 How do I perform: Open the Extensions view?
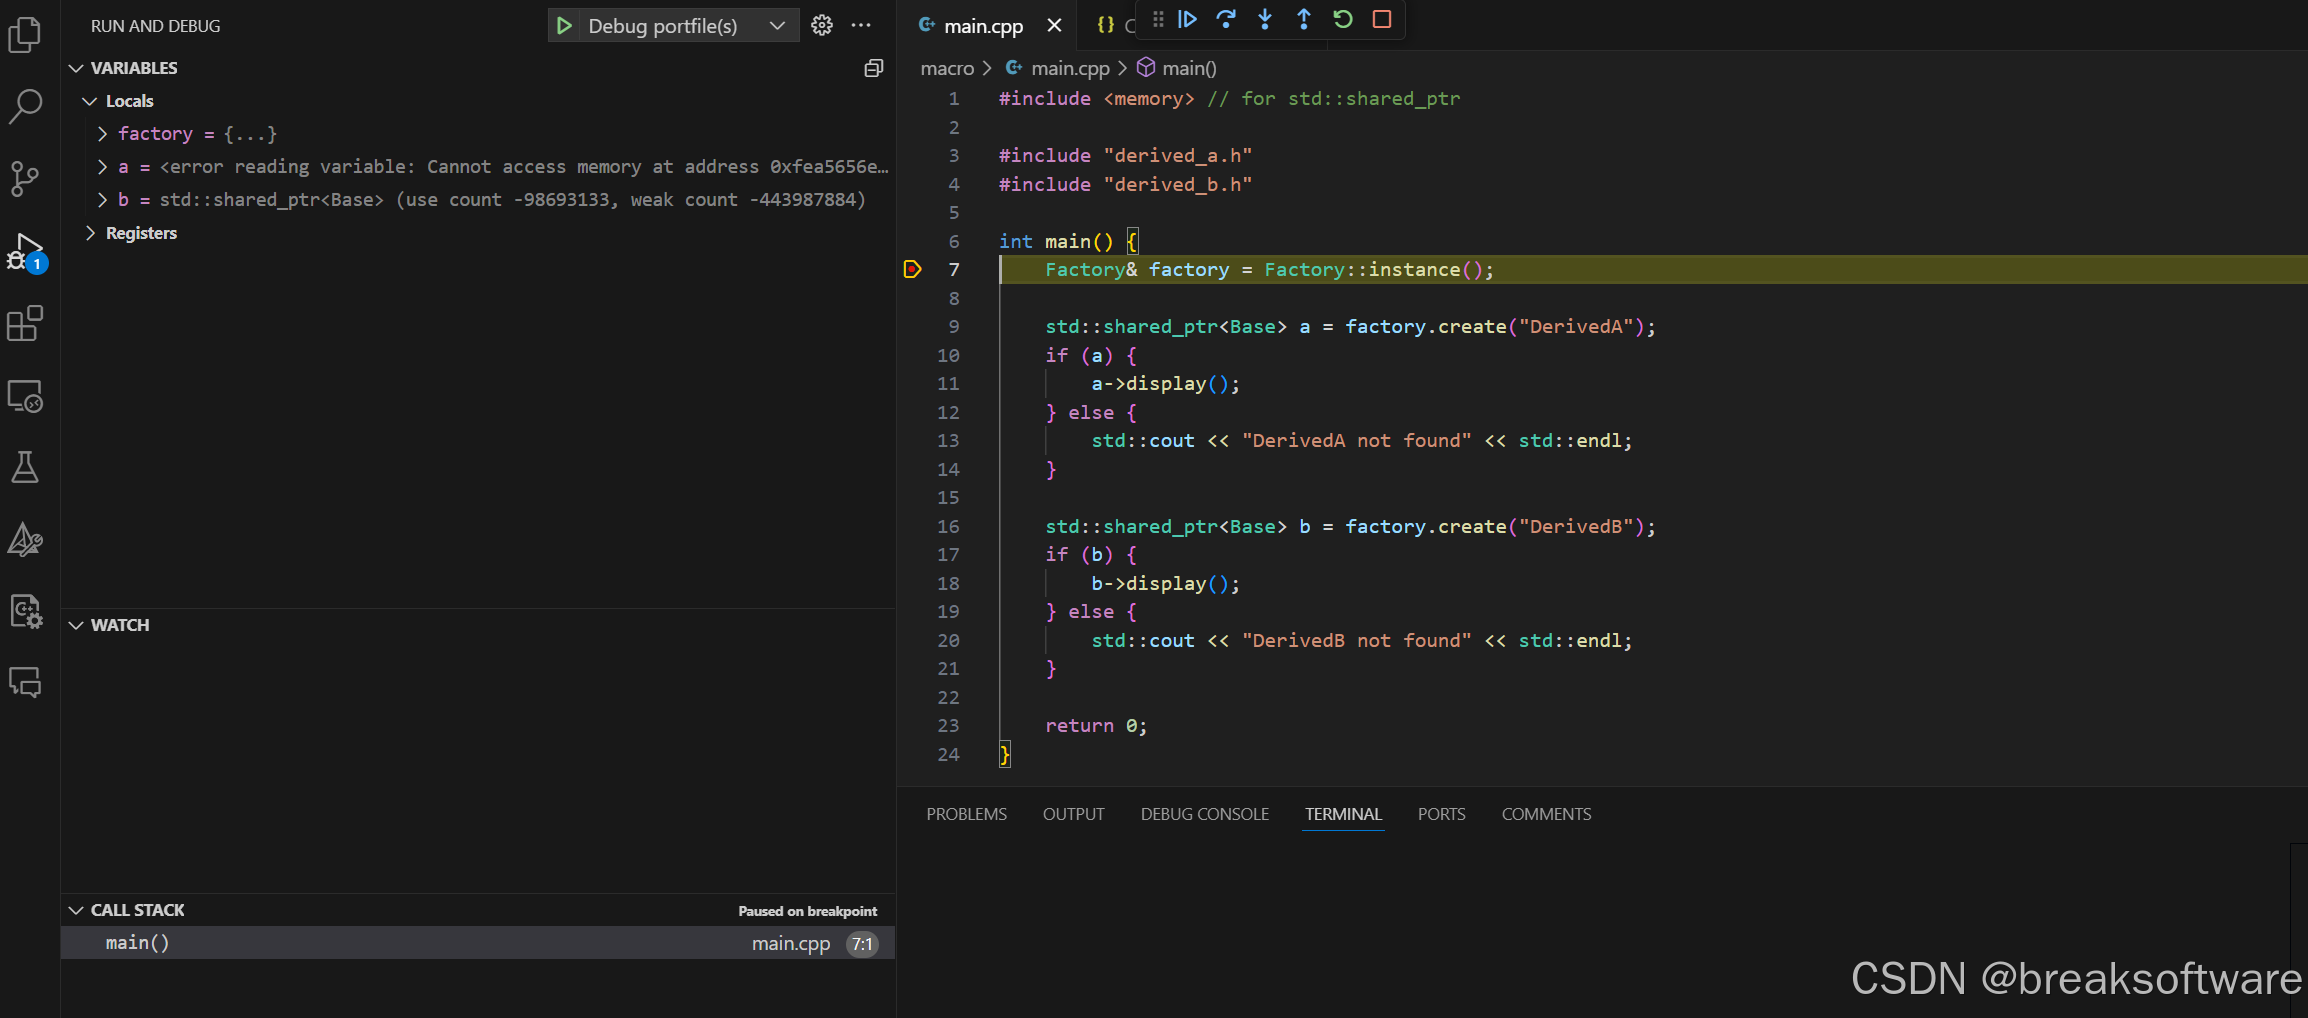click(x=25, y=324)
